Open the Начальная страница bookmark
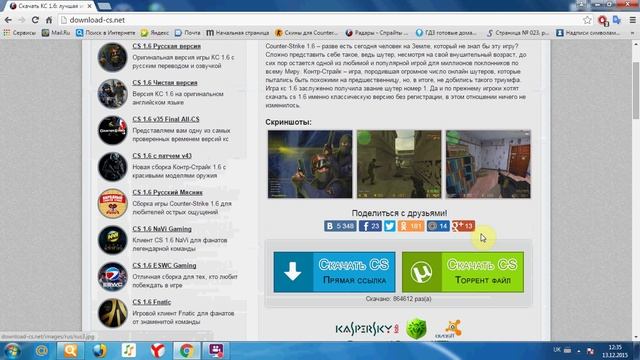Screen dimensions: 640x360 [238, 33]
